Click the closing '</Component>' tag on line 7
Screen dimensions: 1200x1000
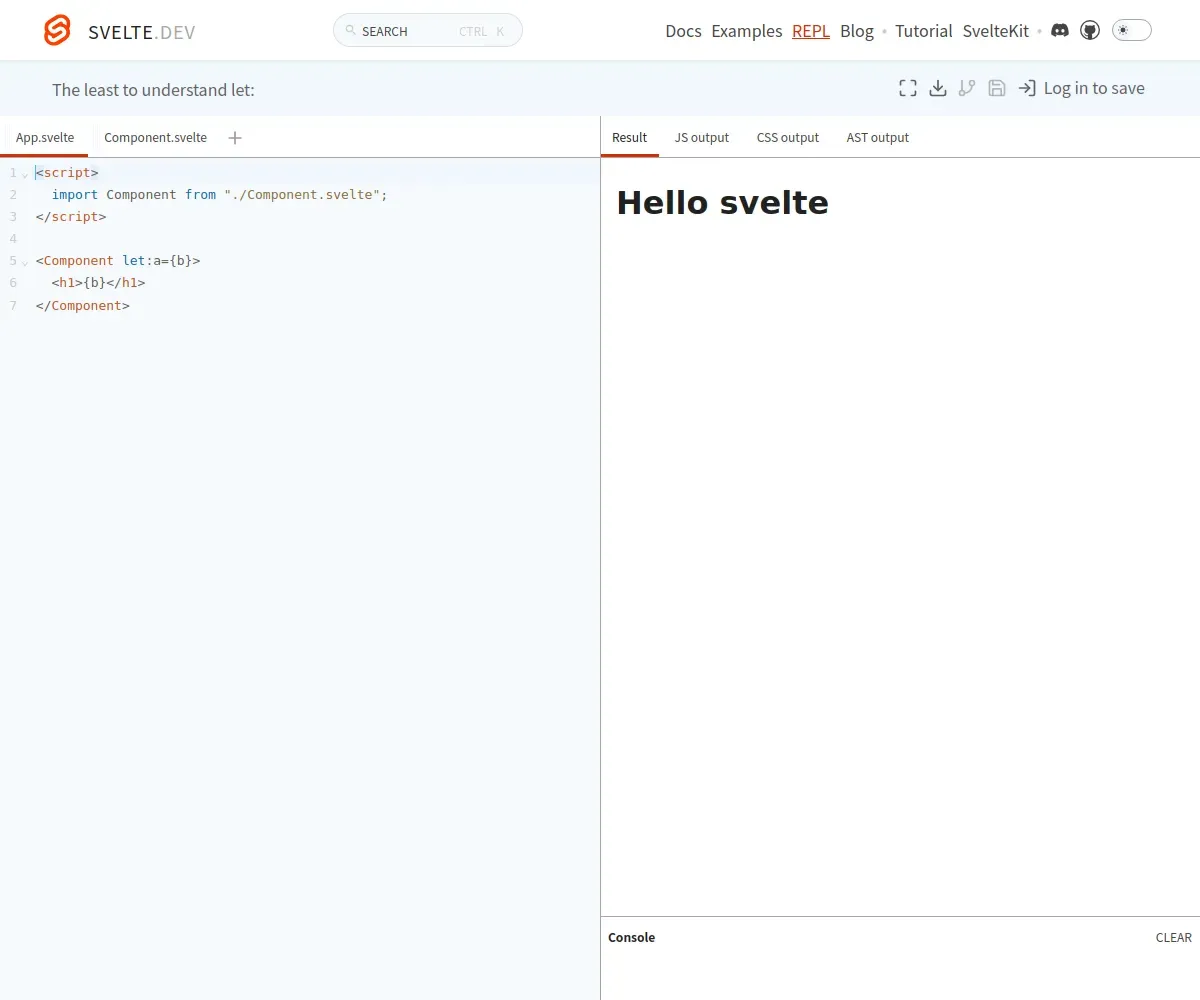point(83,305)
